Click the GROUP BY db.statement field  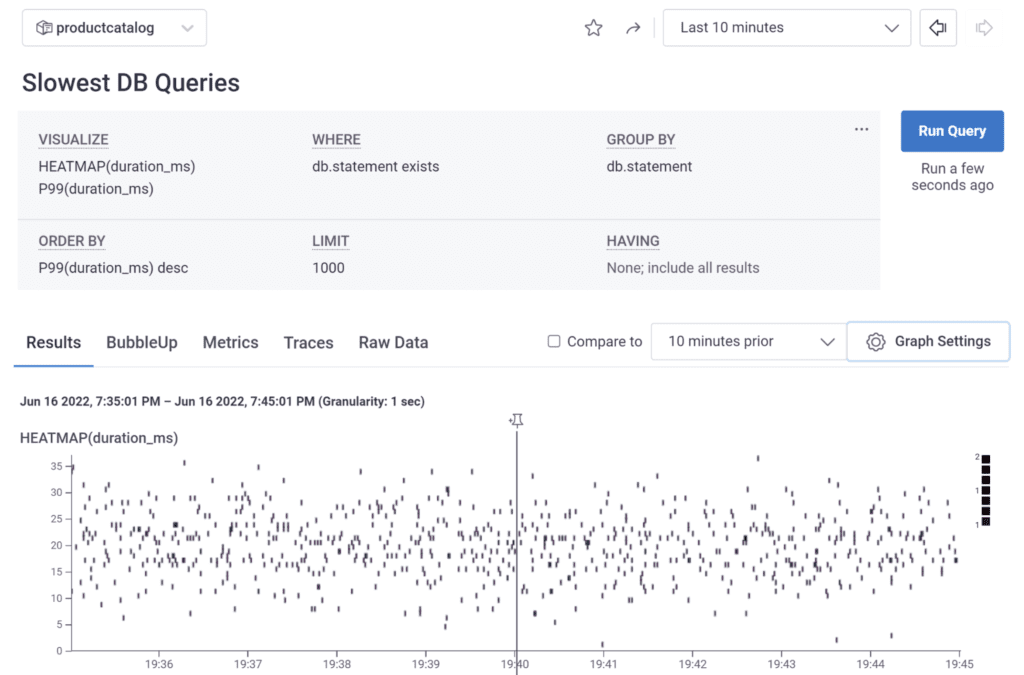coord(649,167)
